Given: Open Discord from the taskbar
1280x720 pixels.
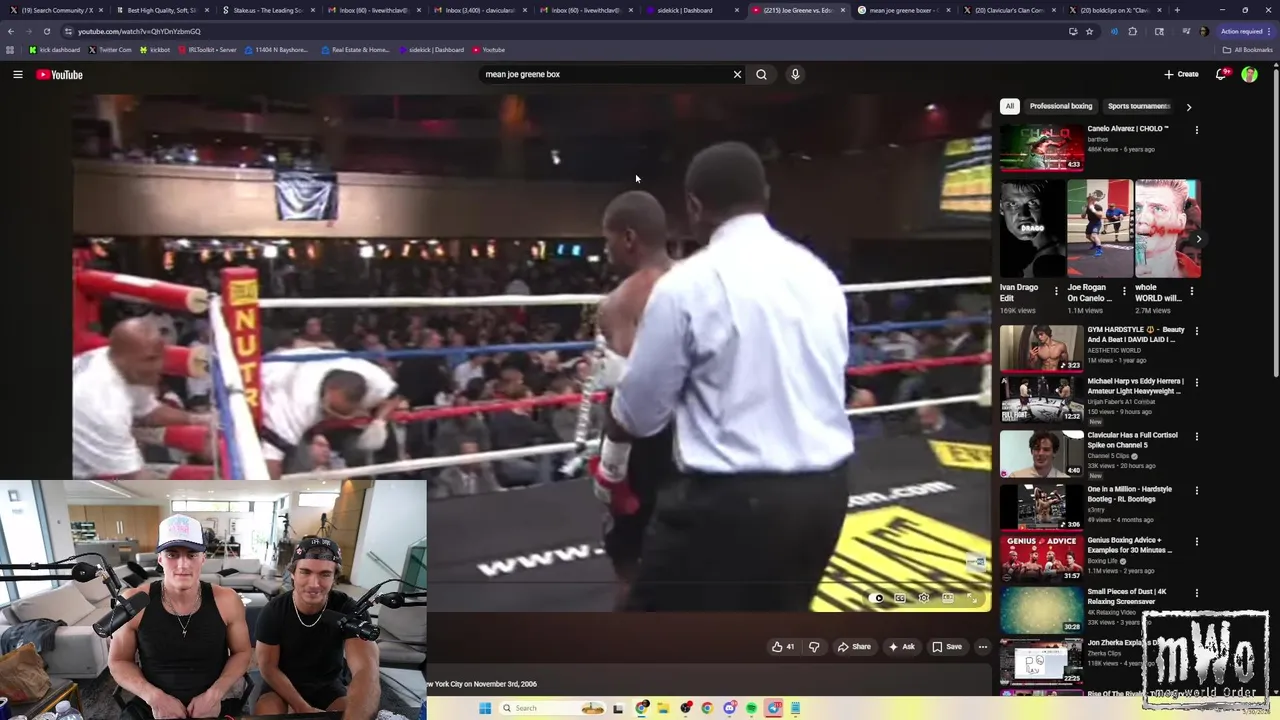Looking at the screenshot, I should point(729,708).
